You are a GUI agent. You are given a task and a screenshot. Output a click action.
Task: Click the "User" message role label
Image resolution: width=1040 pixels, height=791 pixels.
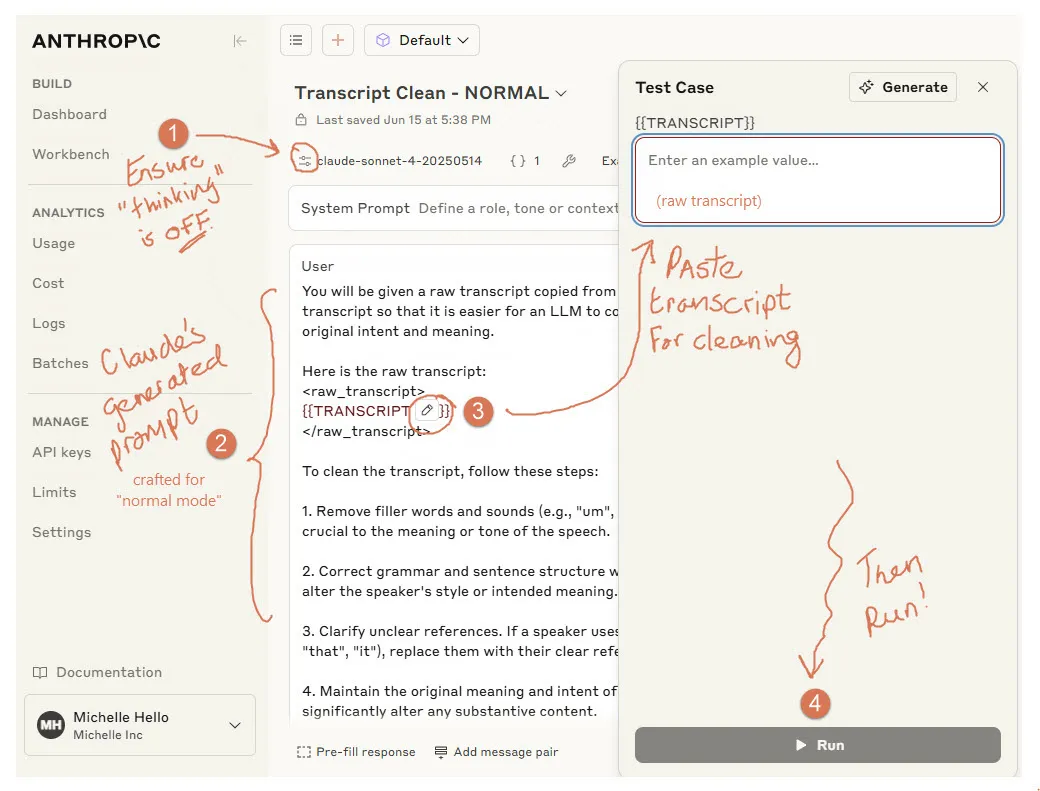(x=318, y=266)
